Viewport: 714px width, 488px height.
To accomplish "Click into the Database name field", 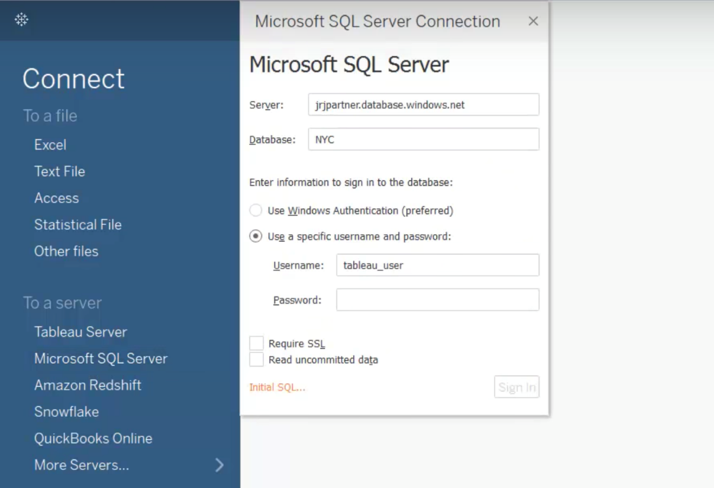I will (423, 139).
